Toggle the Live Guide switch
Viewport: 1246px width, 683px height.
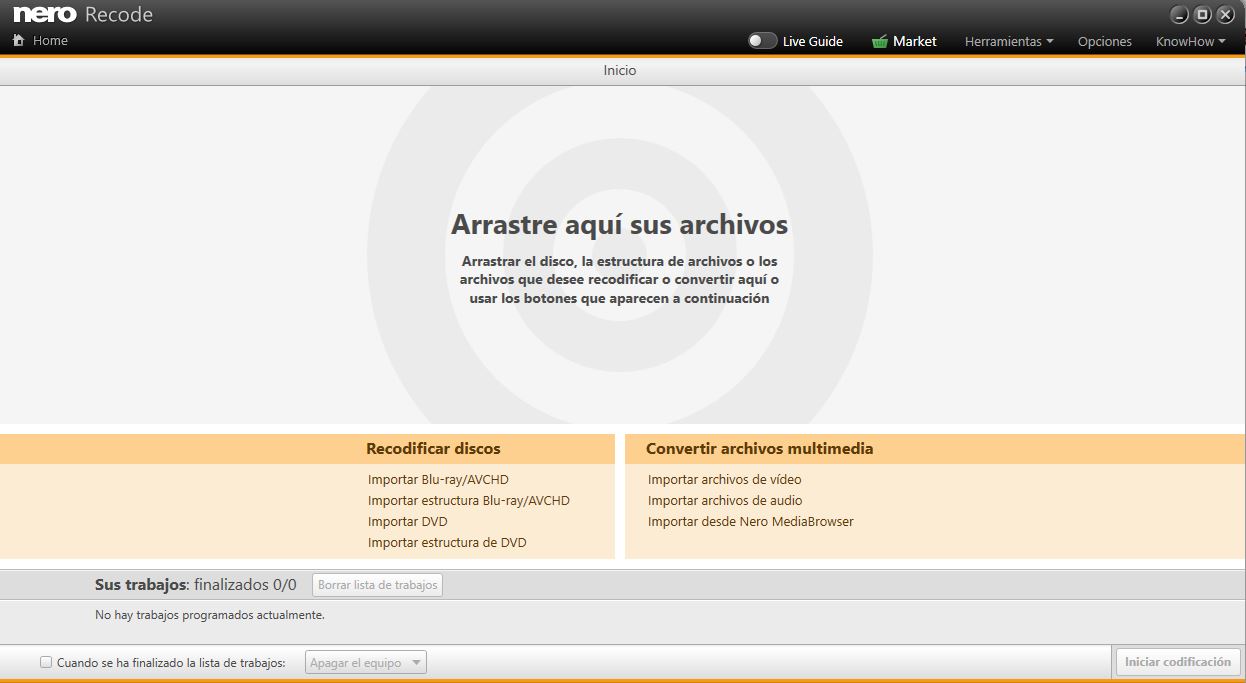click(762, 41)
